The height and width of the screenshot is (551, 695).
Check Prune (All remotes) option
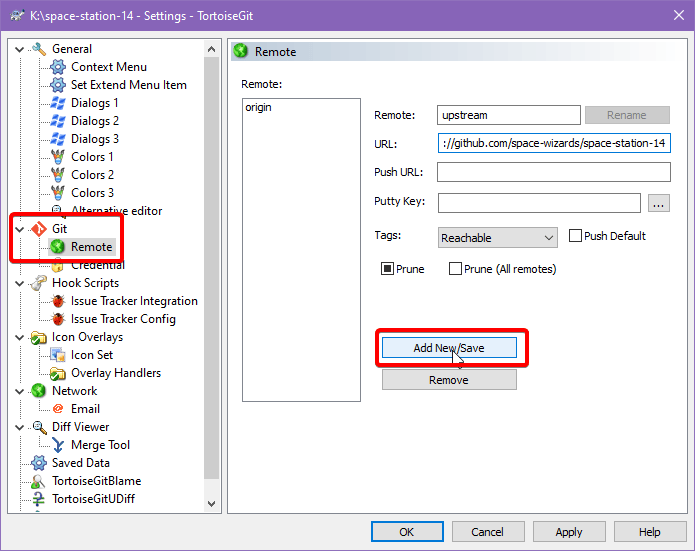[455, 269]
